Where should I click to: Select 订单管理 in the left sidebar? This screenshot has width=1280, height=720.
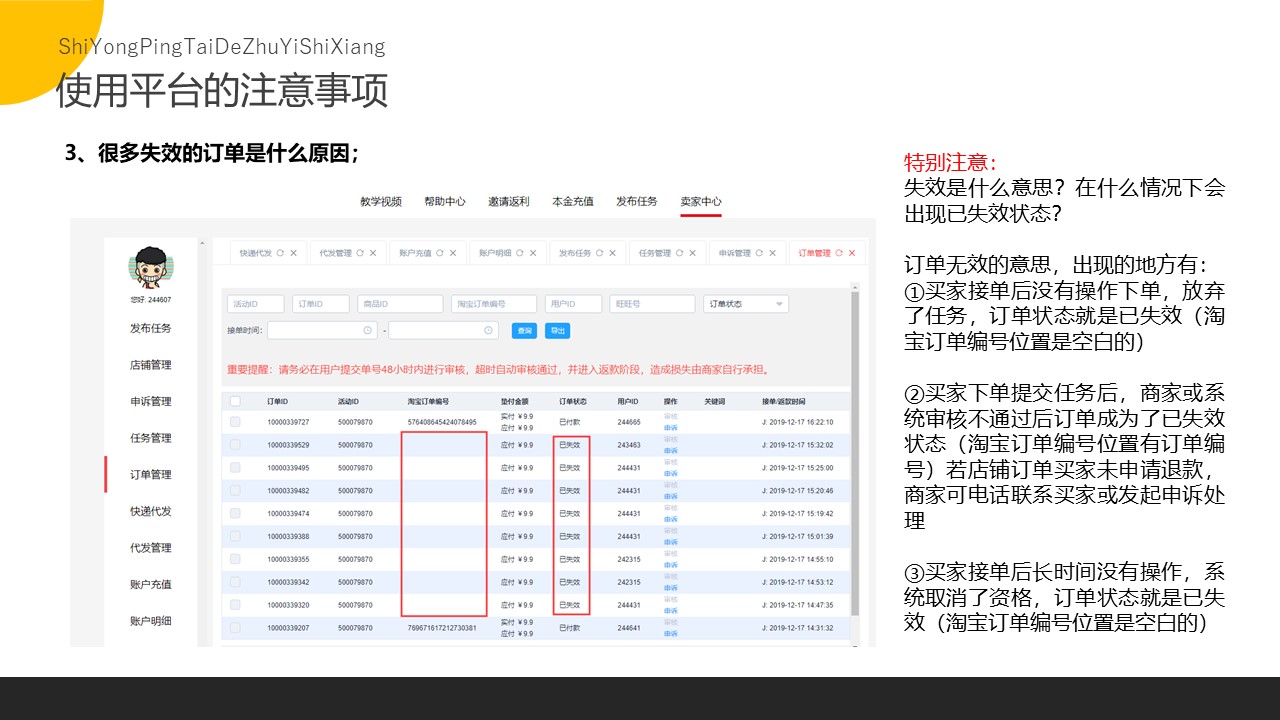tap(151, 475)
